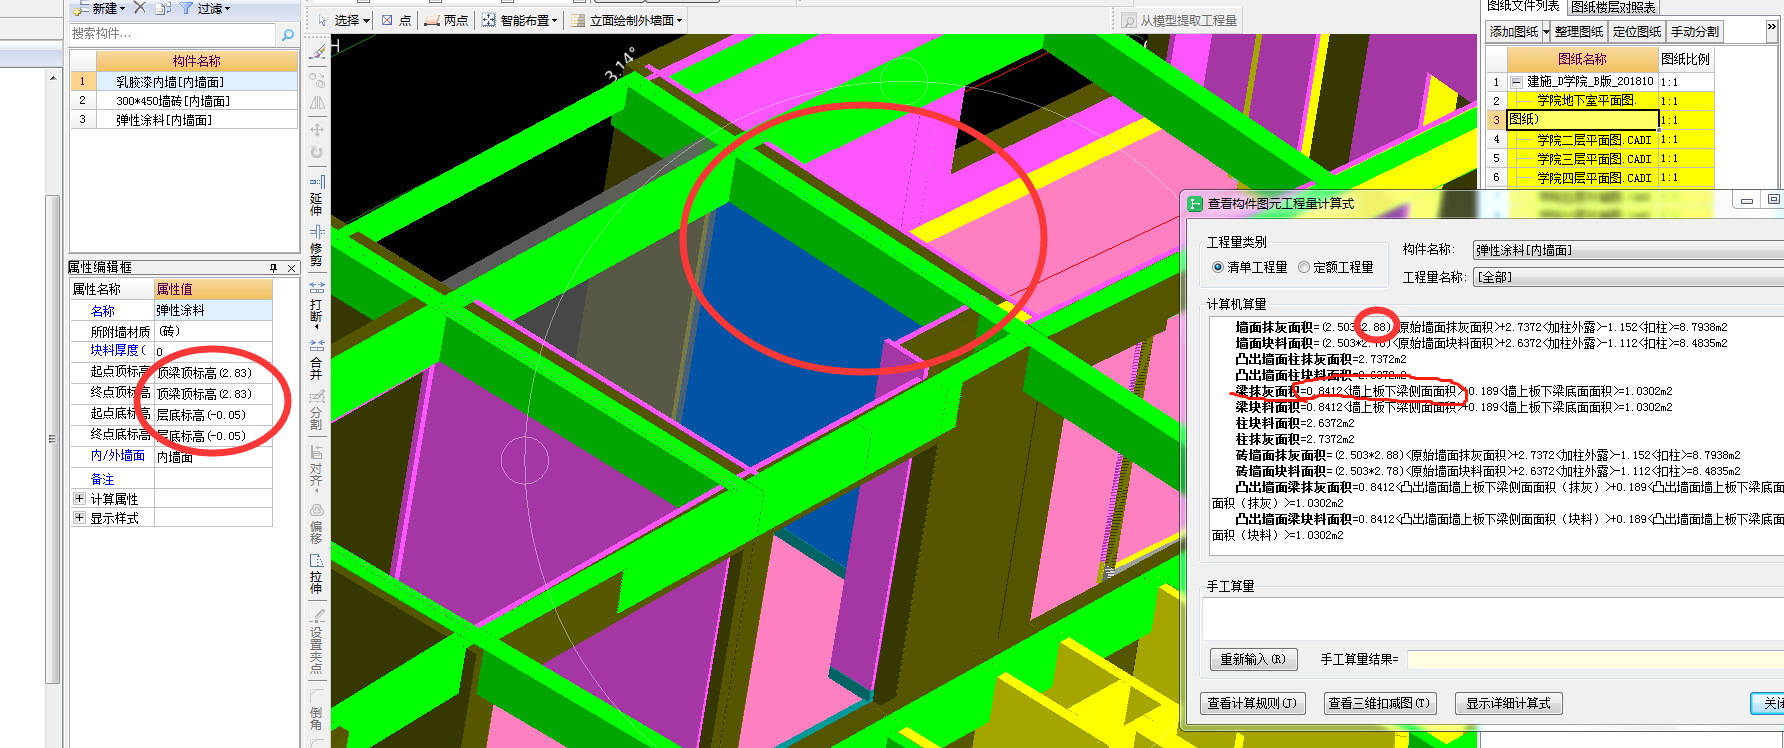The width and height of the screenshot is (1784, 748).
Task: Open the 选择 tool dropdown arrow
Action: point(366,20)
